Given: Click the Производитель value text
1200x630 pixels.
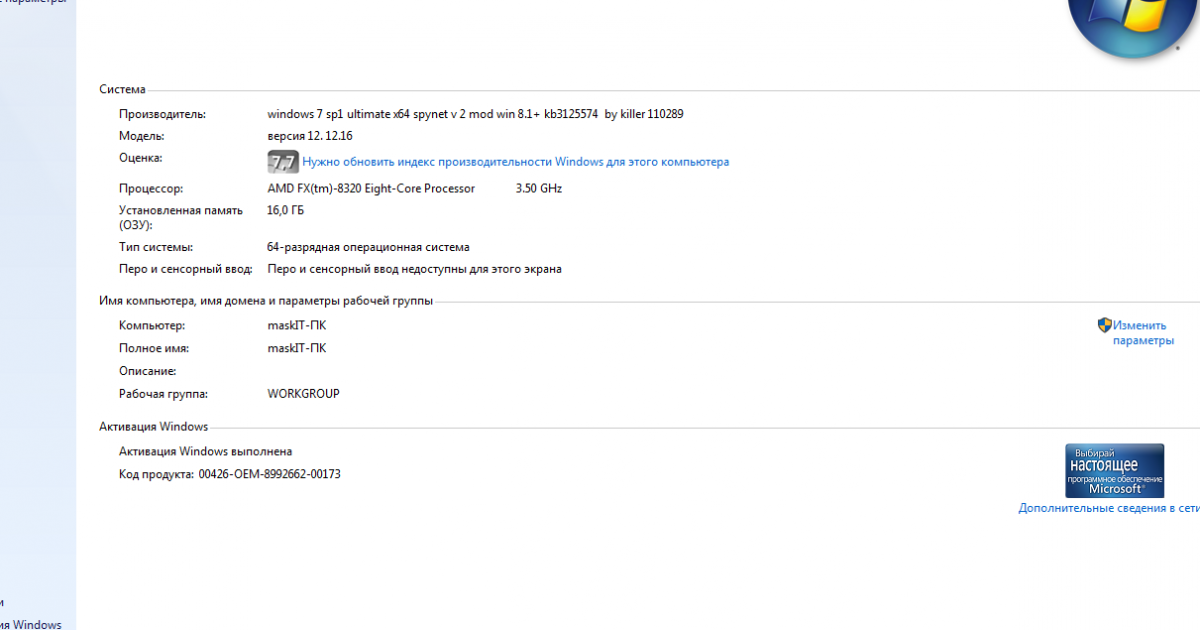Looking at the screenshot, I should (476, 114).
